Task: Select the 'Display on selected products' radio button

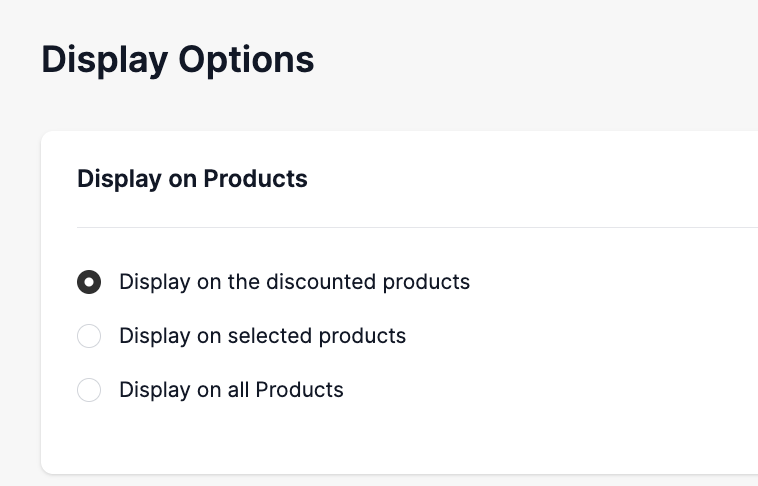Action: [89, 336]
